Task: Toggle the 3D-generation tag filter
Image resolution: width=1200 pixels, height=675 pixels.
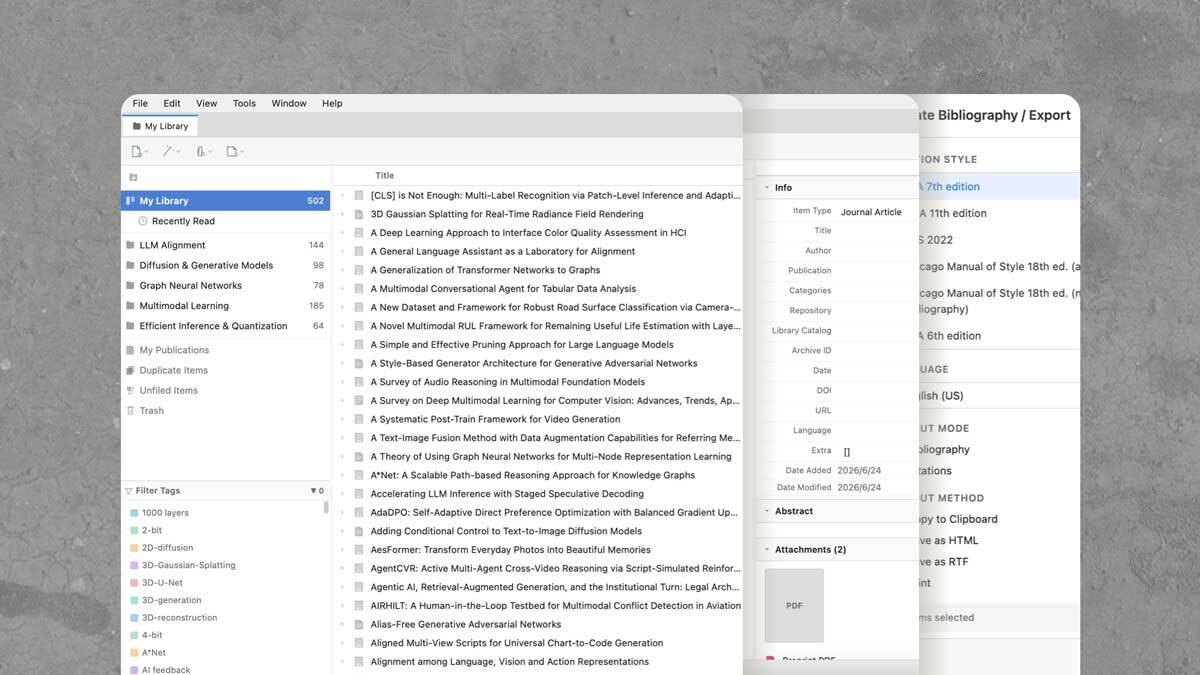Action: (165, 600)
